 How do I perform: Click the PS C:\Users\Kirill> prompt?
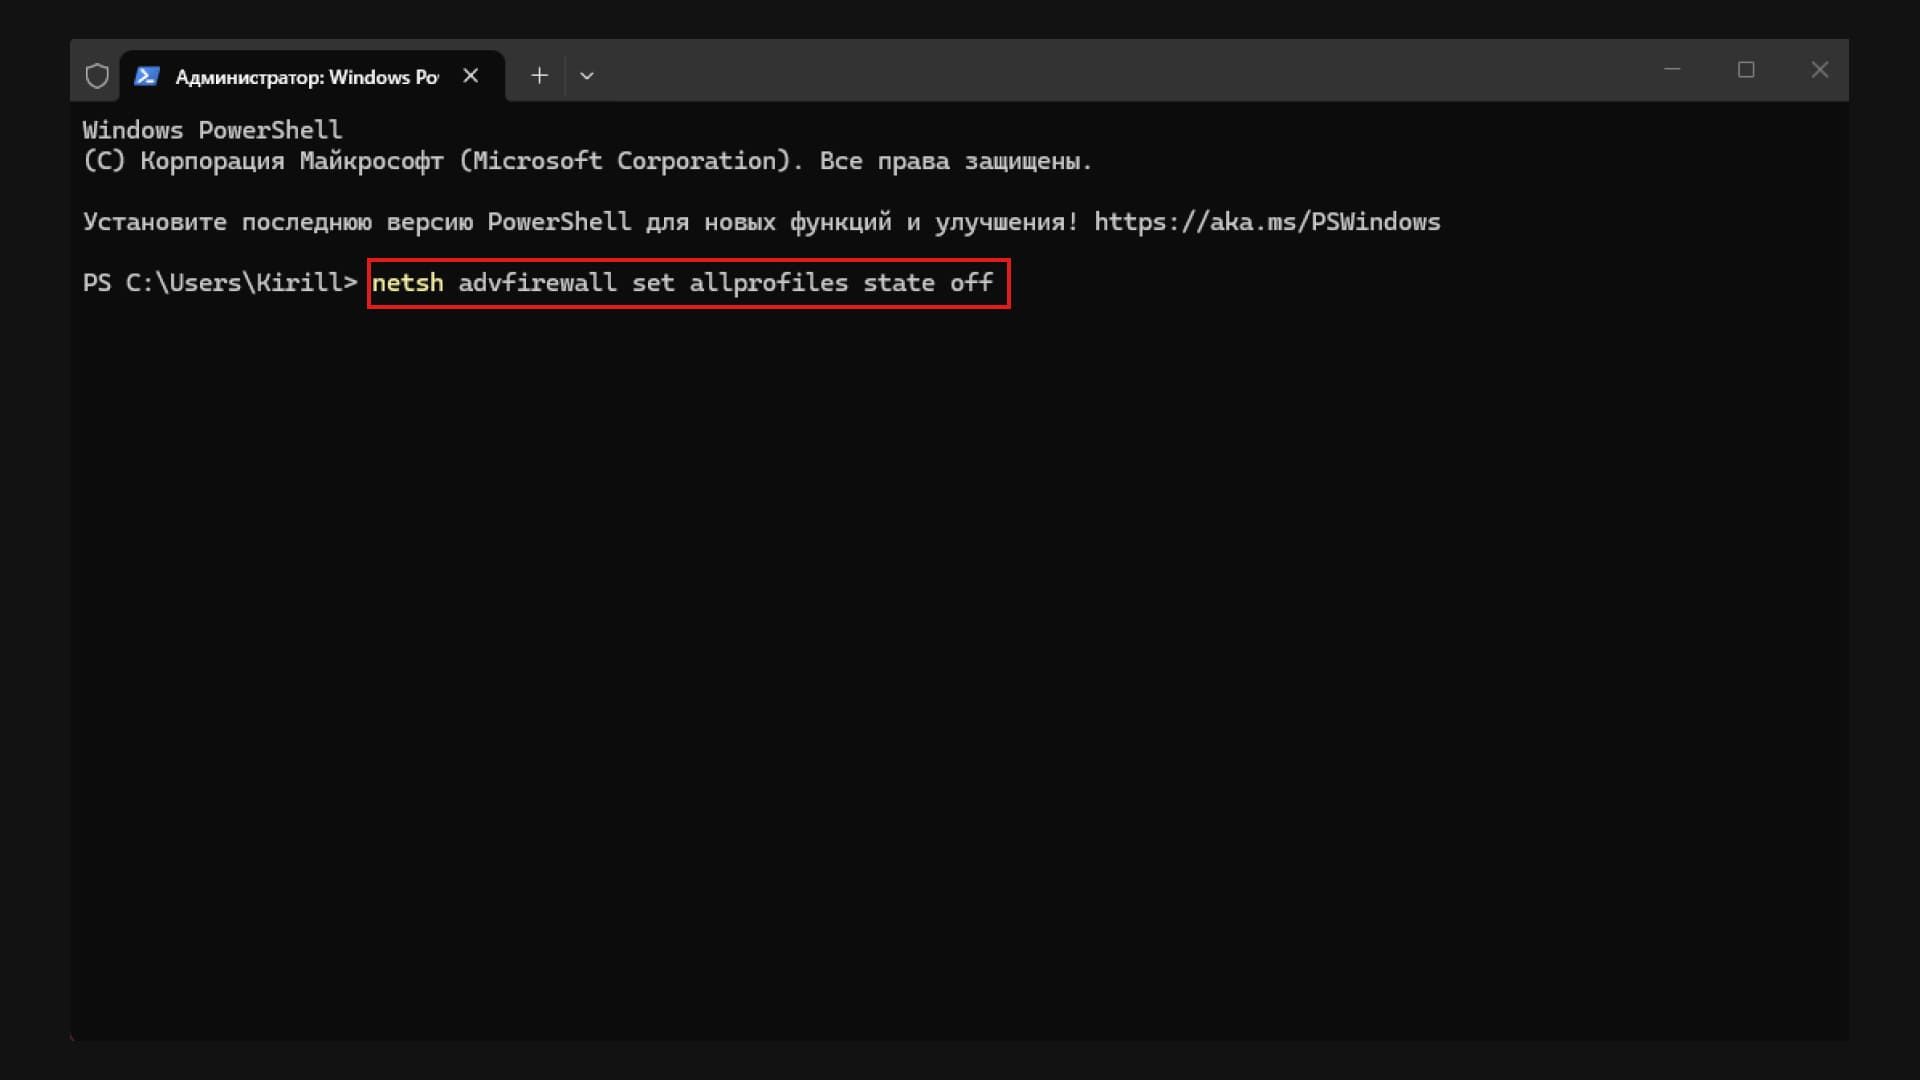coord(220,283)
